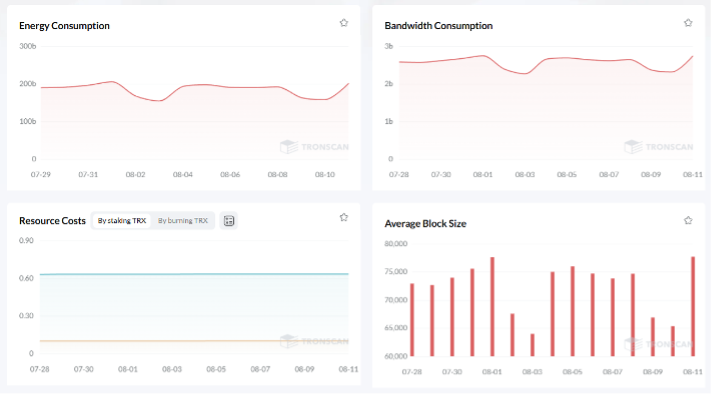
Task: Click the Resource Costs favorite star
Action: pos(344,217)
